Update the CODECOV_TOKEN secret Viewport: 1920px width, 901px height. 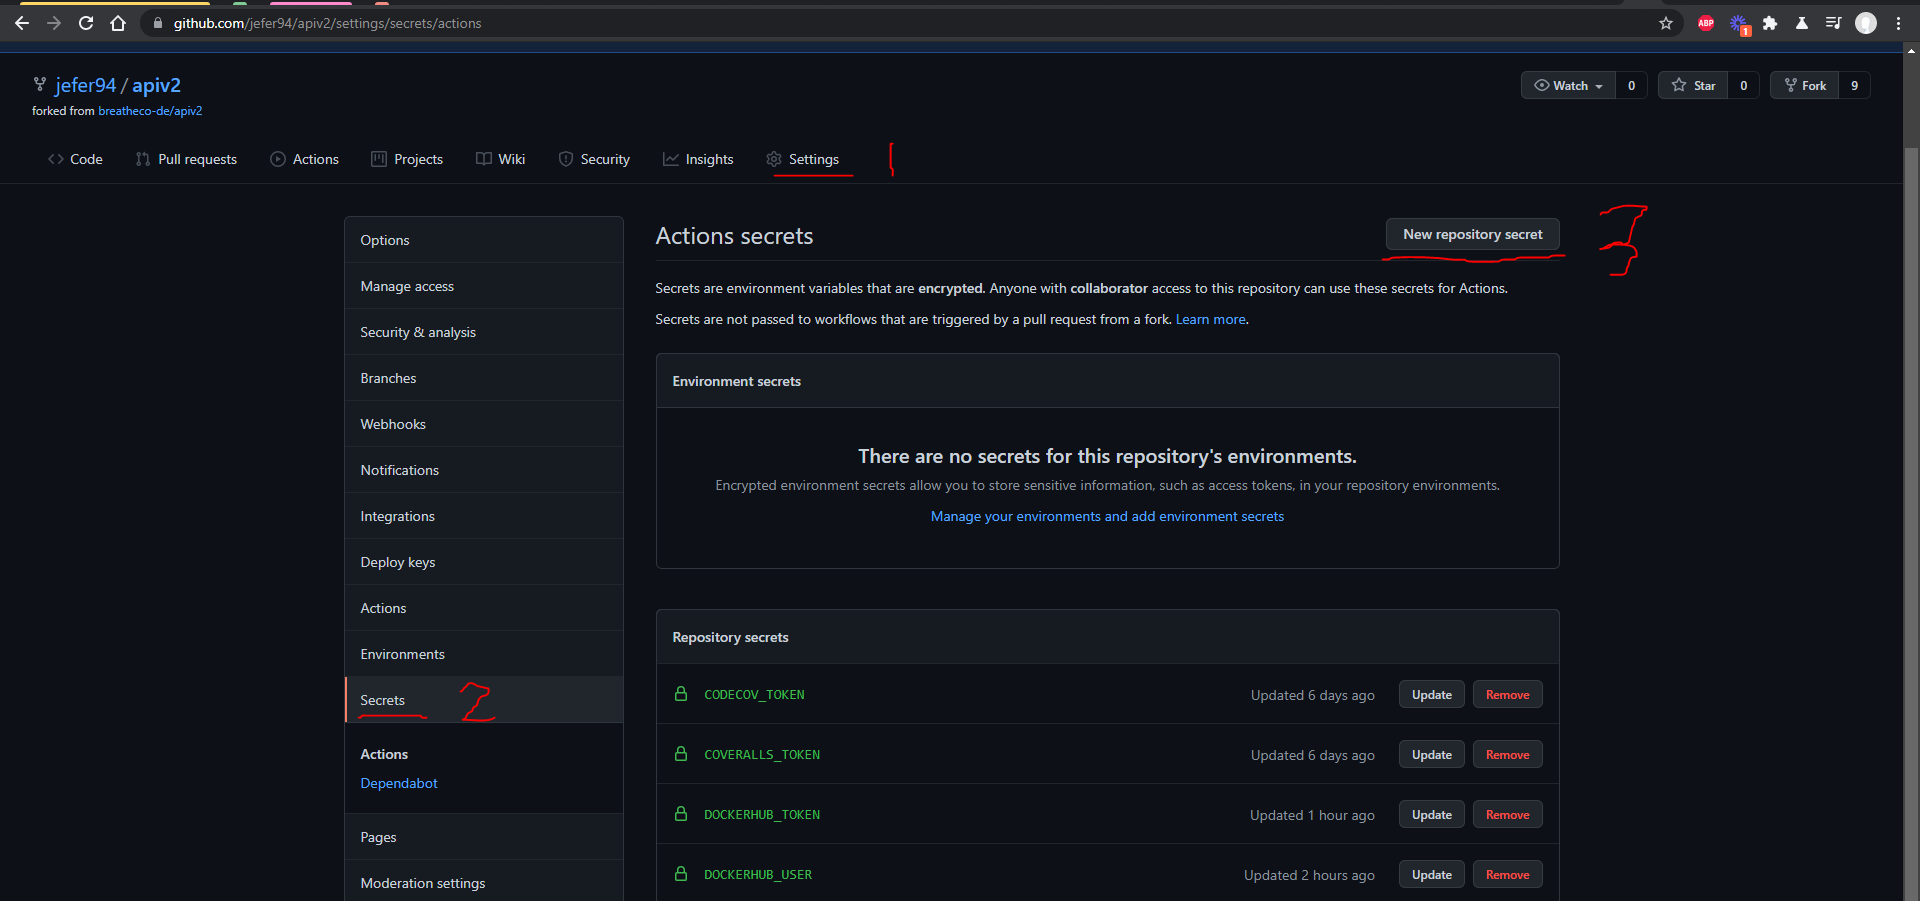click(x=1431, y=695)
